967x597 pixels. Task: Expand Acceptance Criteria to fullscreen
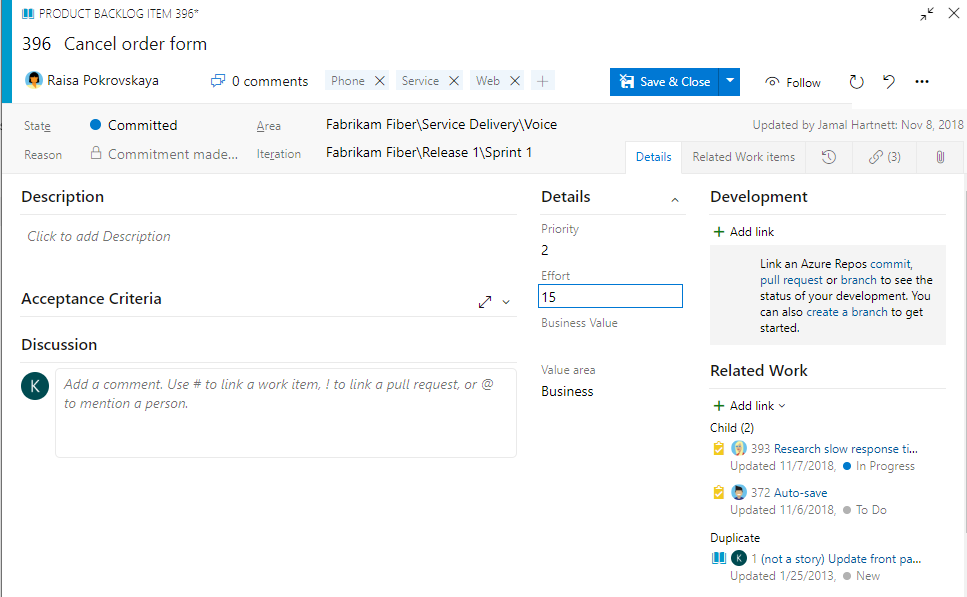pyautogui.click(x=485, y=300)
